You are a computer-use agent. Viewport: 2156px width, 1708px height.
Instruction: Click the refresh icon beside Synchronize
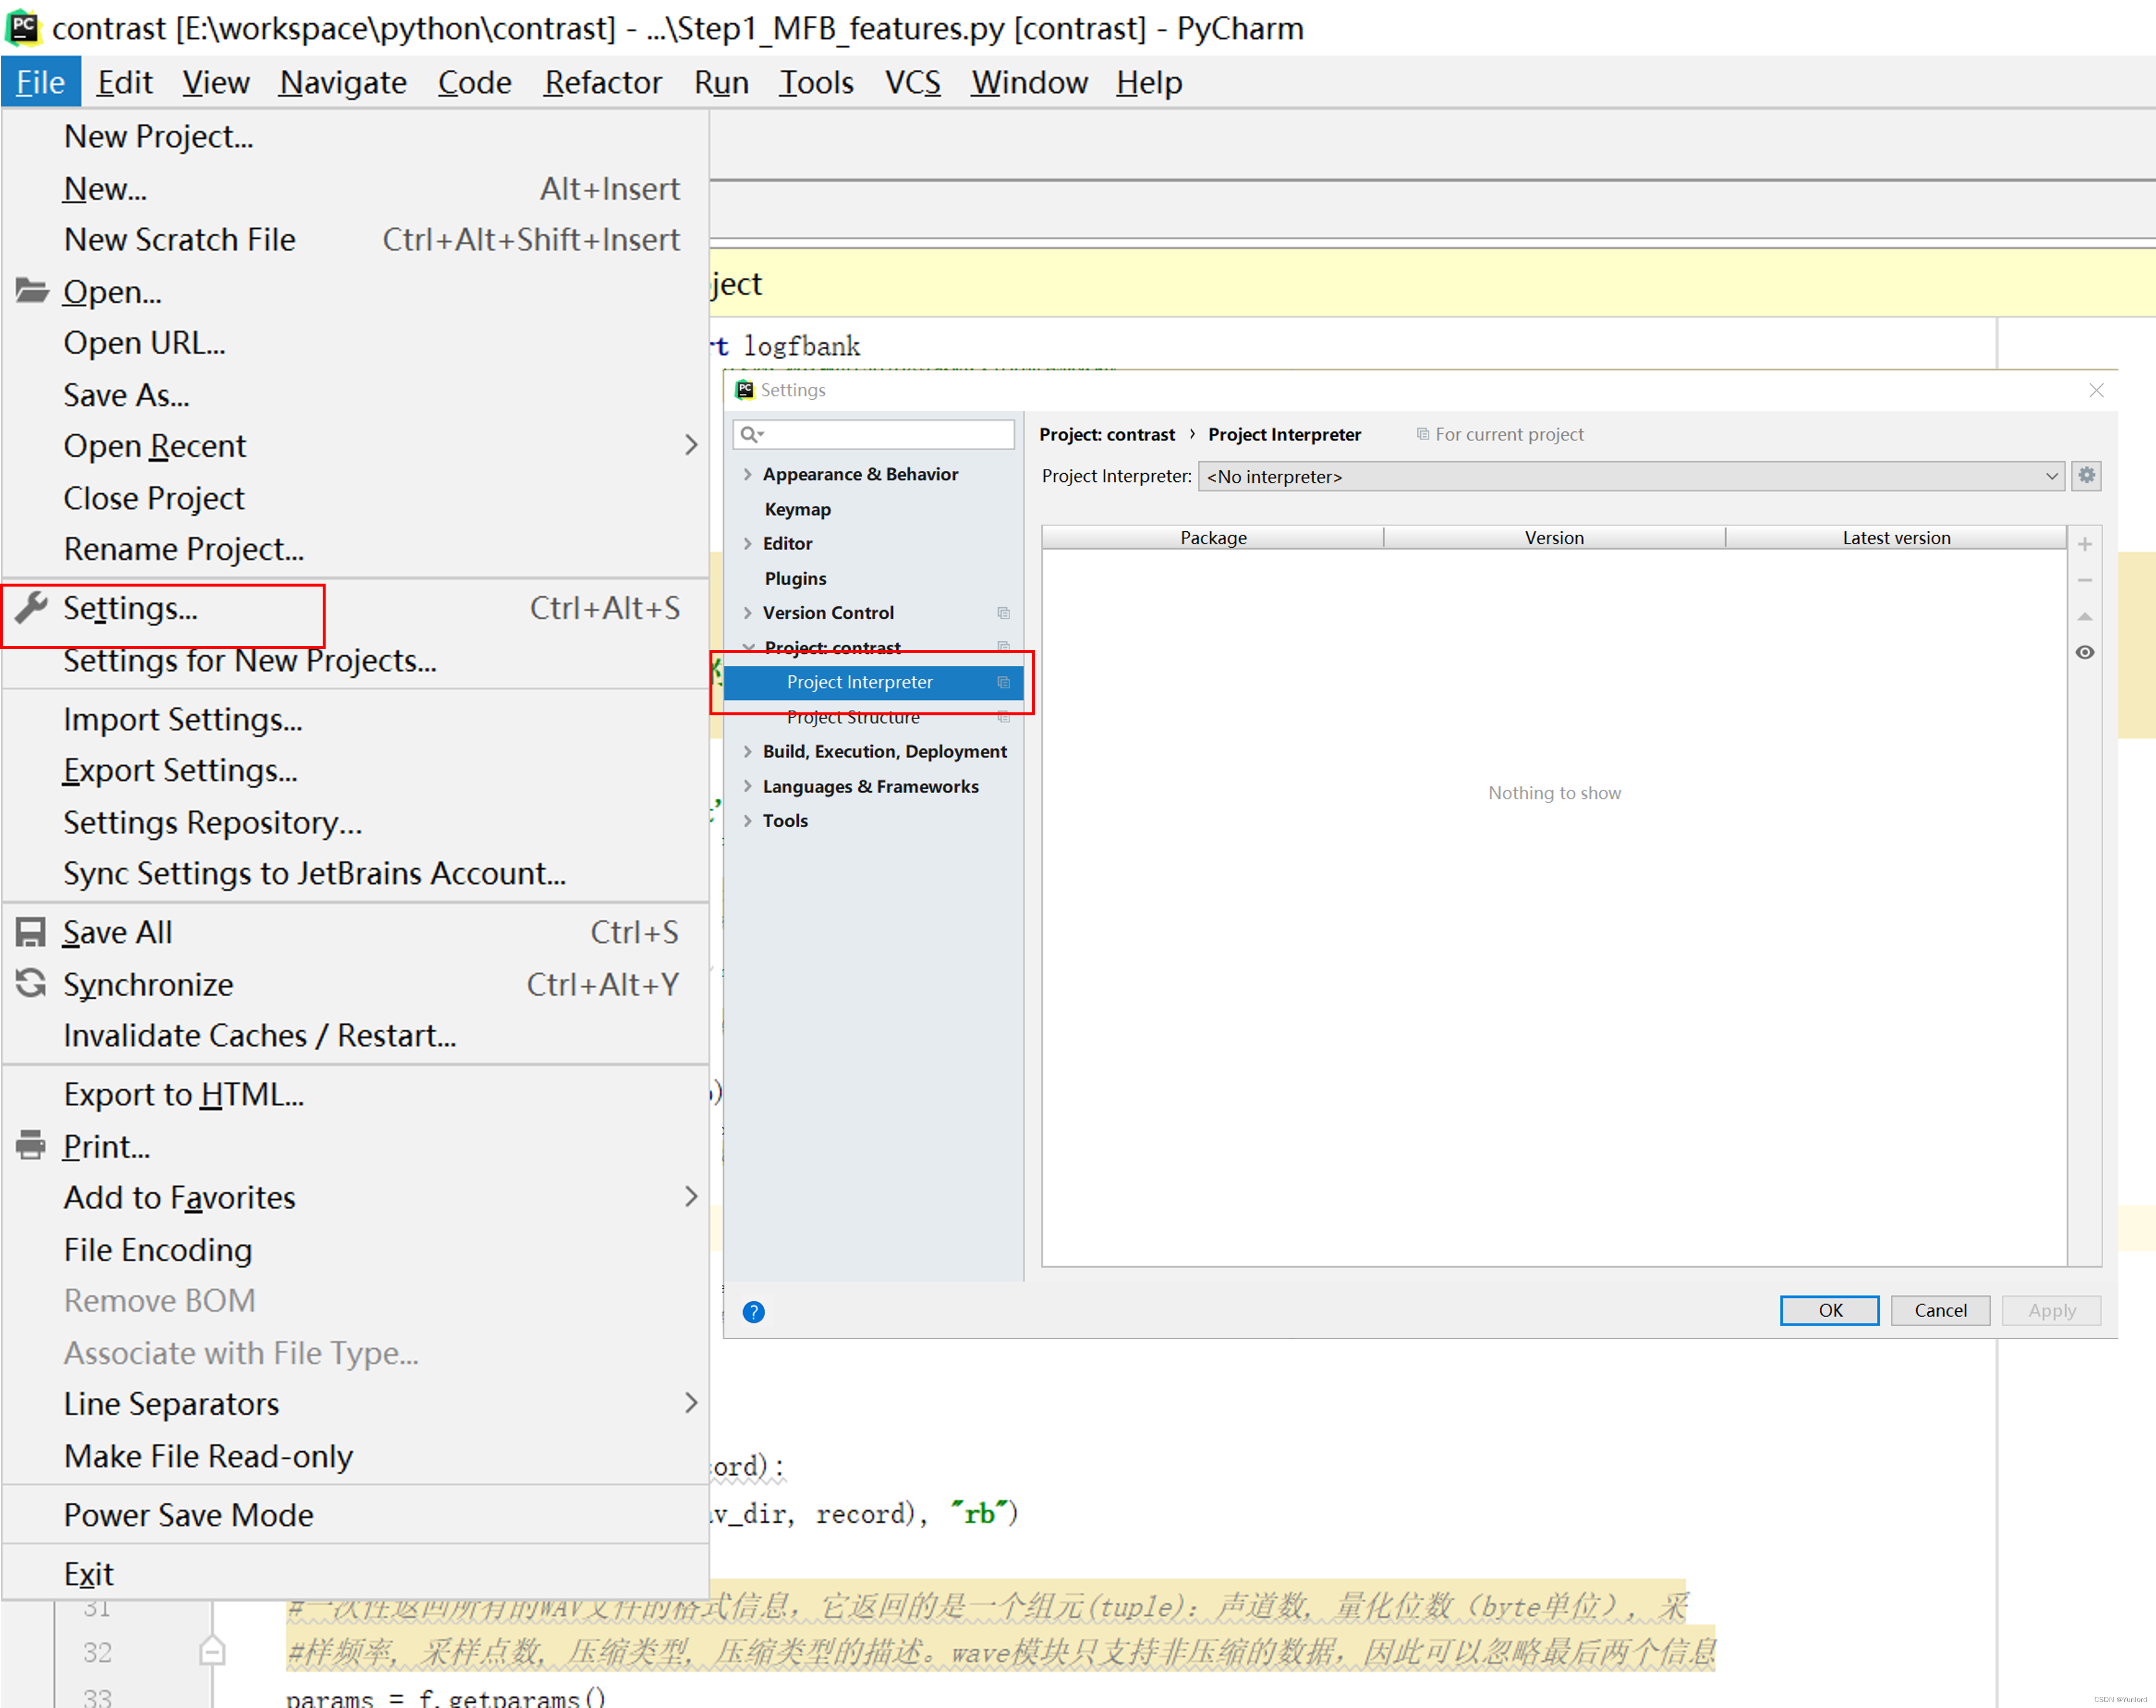[31, 984]
